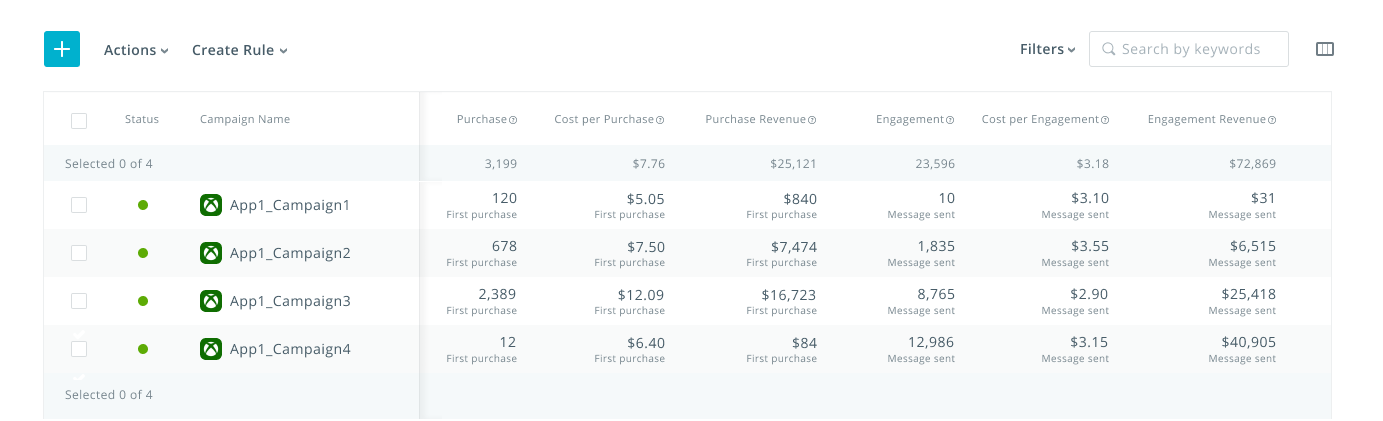Click the info icon beside Purchase header
Screen dimensions: 1383x421
pyautogui.click(x=513, y=120)
